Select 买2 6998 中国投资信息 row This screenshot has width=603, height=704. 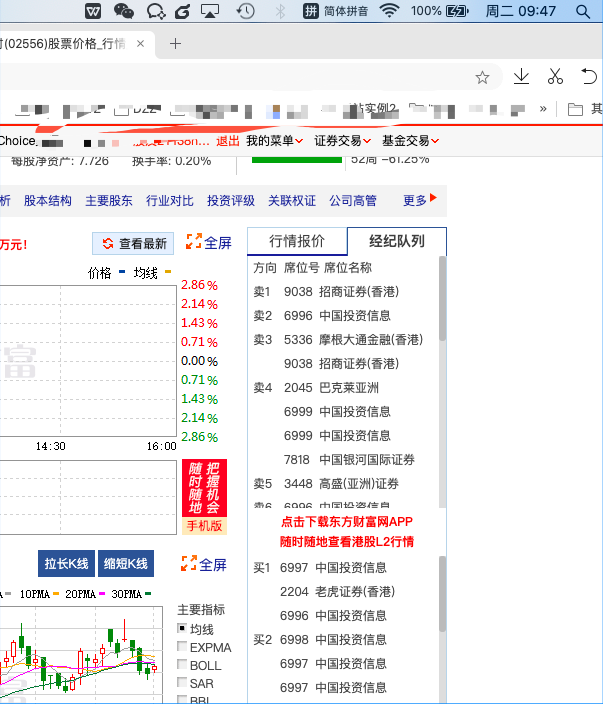[343, 640]
